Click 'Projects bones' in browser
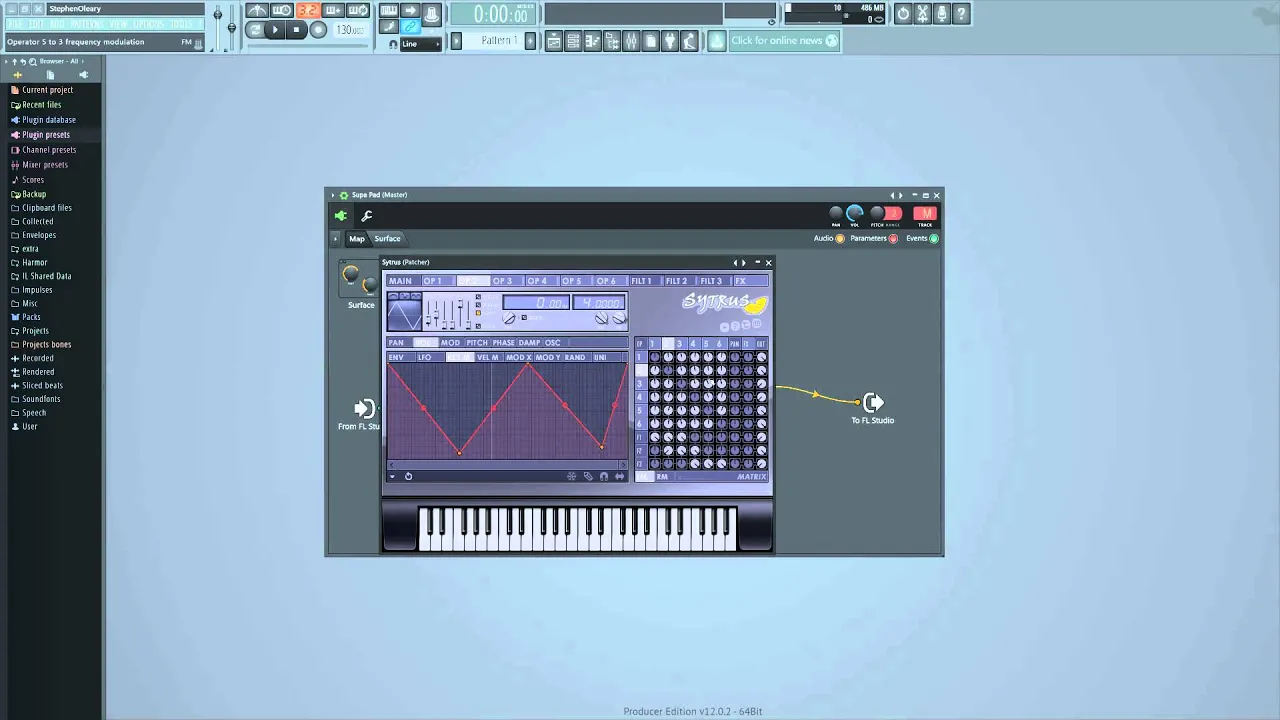The image size is (1280, 720). 46,345
